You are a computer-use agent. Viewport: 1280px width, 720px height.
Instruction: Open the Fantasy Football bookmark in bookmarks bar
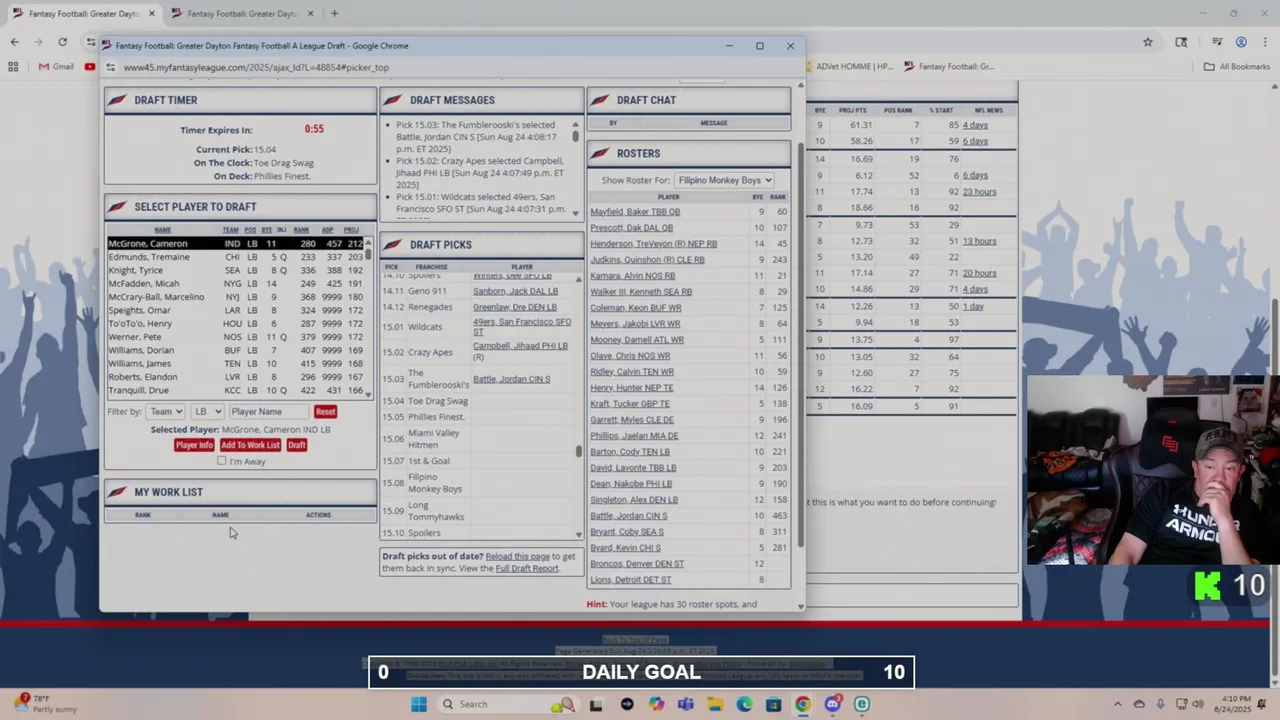point(949,66)
